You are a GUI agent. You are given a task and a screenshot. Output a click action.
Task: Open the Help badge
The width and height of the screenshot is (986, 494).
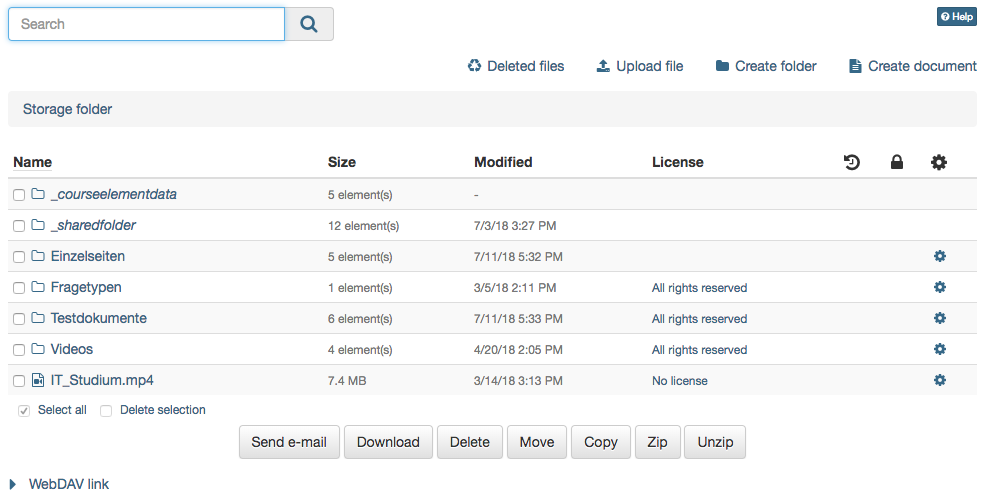coord(956,17)
